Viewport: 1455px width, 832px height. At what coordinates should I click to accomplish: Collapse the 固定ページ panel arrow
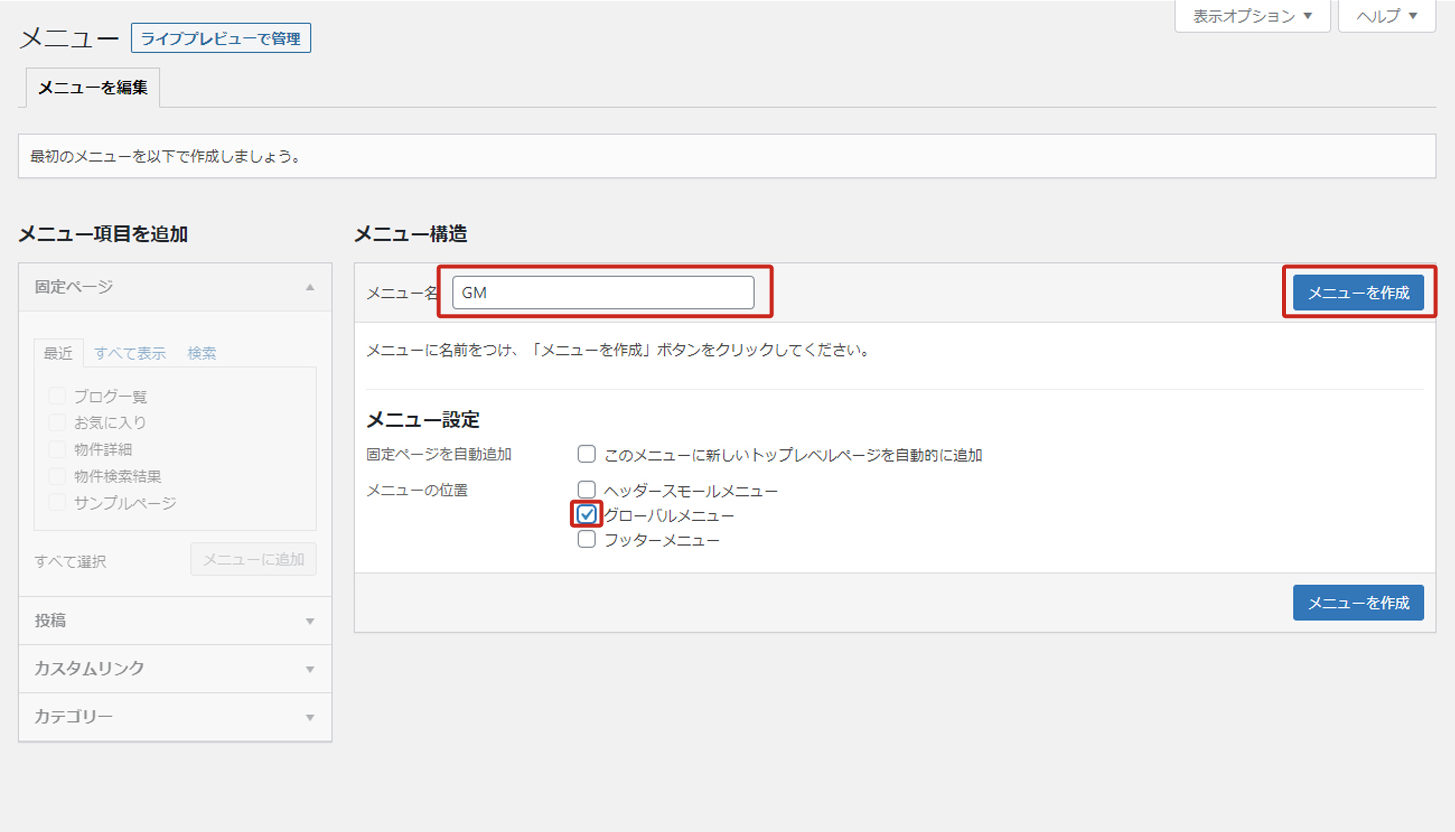click(310, 287)
